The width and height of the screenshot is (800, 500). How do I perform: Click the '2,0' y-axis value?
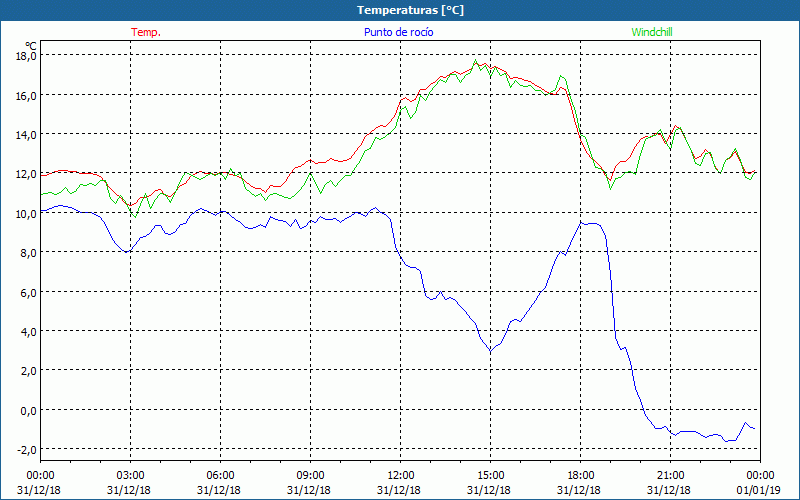(28, 371)
